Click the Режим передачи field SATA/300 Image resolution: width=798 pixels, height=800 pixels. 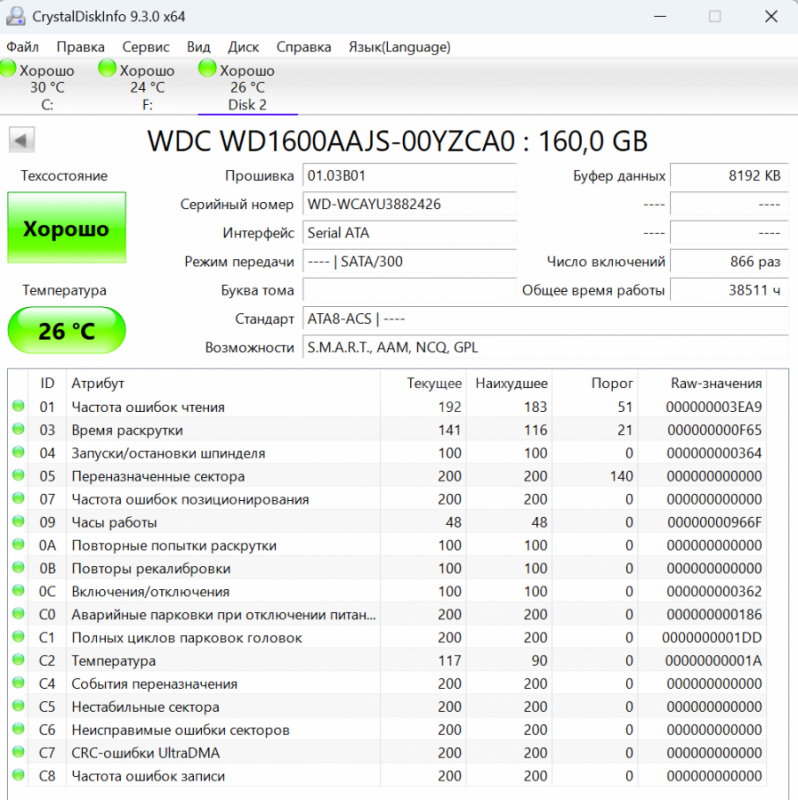(x=409, y=261)
